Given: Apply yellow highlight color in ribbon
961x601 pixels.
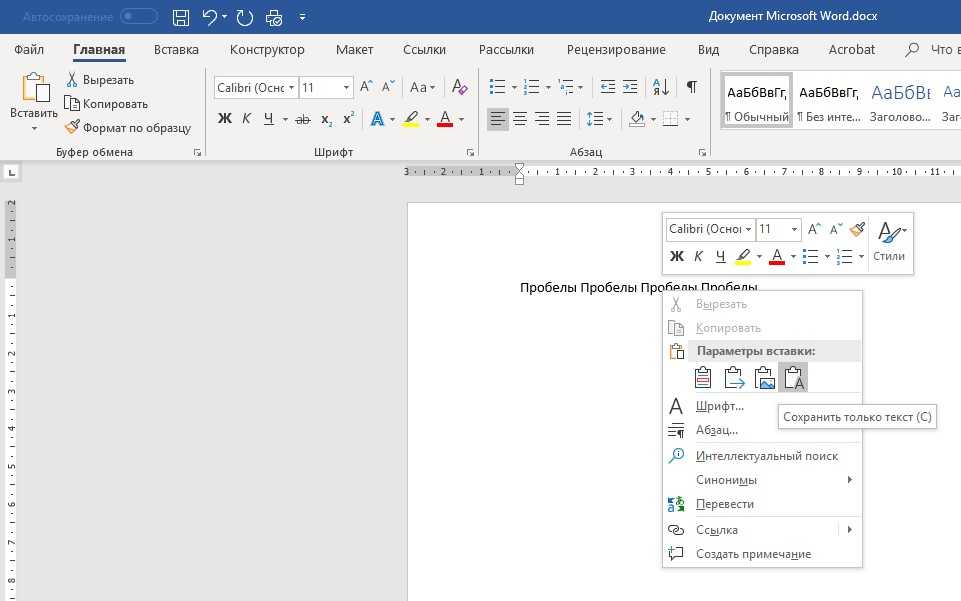Looking at the screenshot, I should (x=411, y=119).
